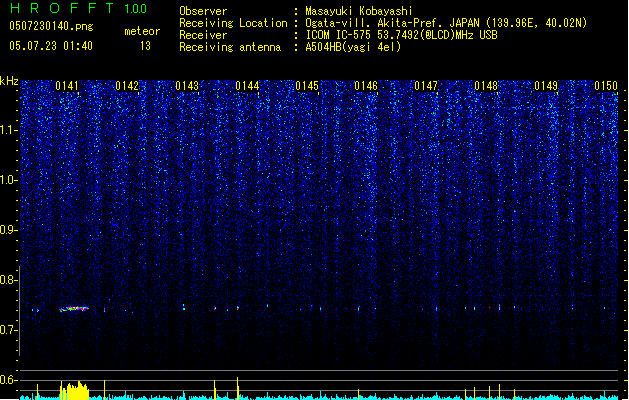The image size is (629, 400).
Task: Click the Receiving Location label
Action: click(x=233, y=23)
